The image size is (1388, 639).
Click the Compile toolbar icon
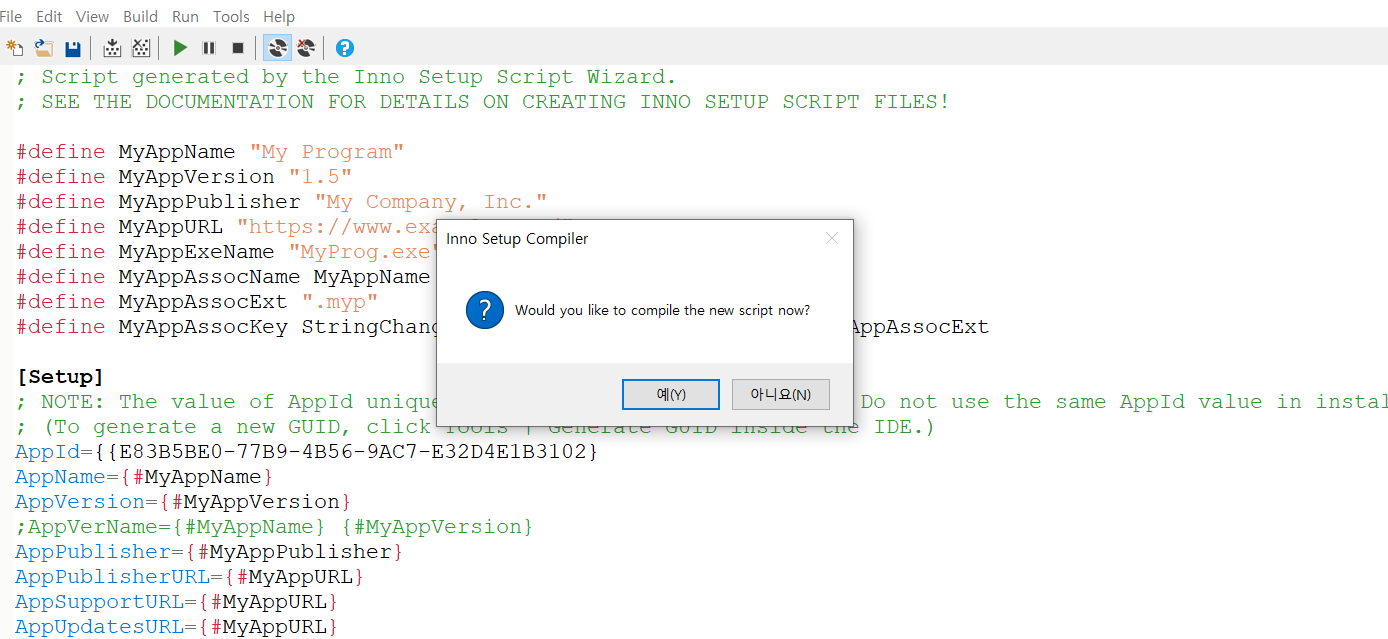(x=113, y=48)
